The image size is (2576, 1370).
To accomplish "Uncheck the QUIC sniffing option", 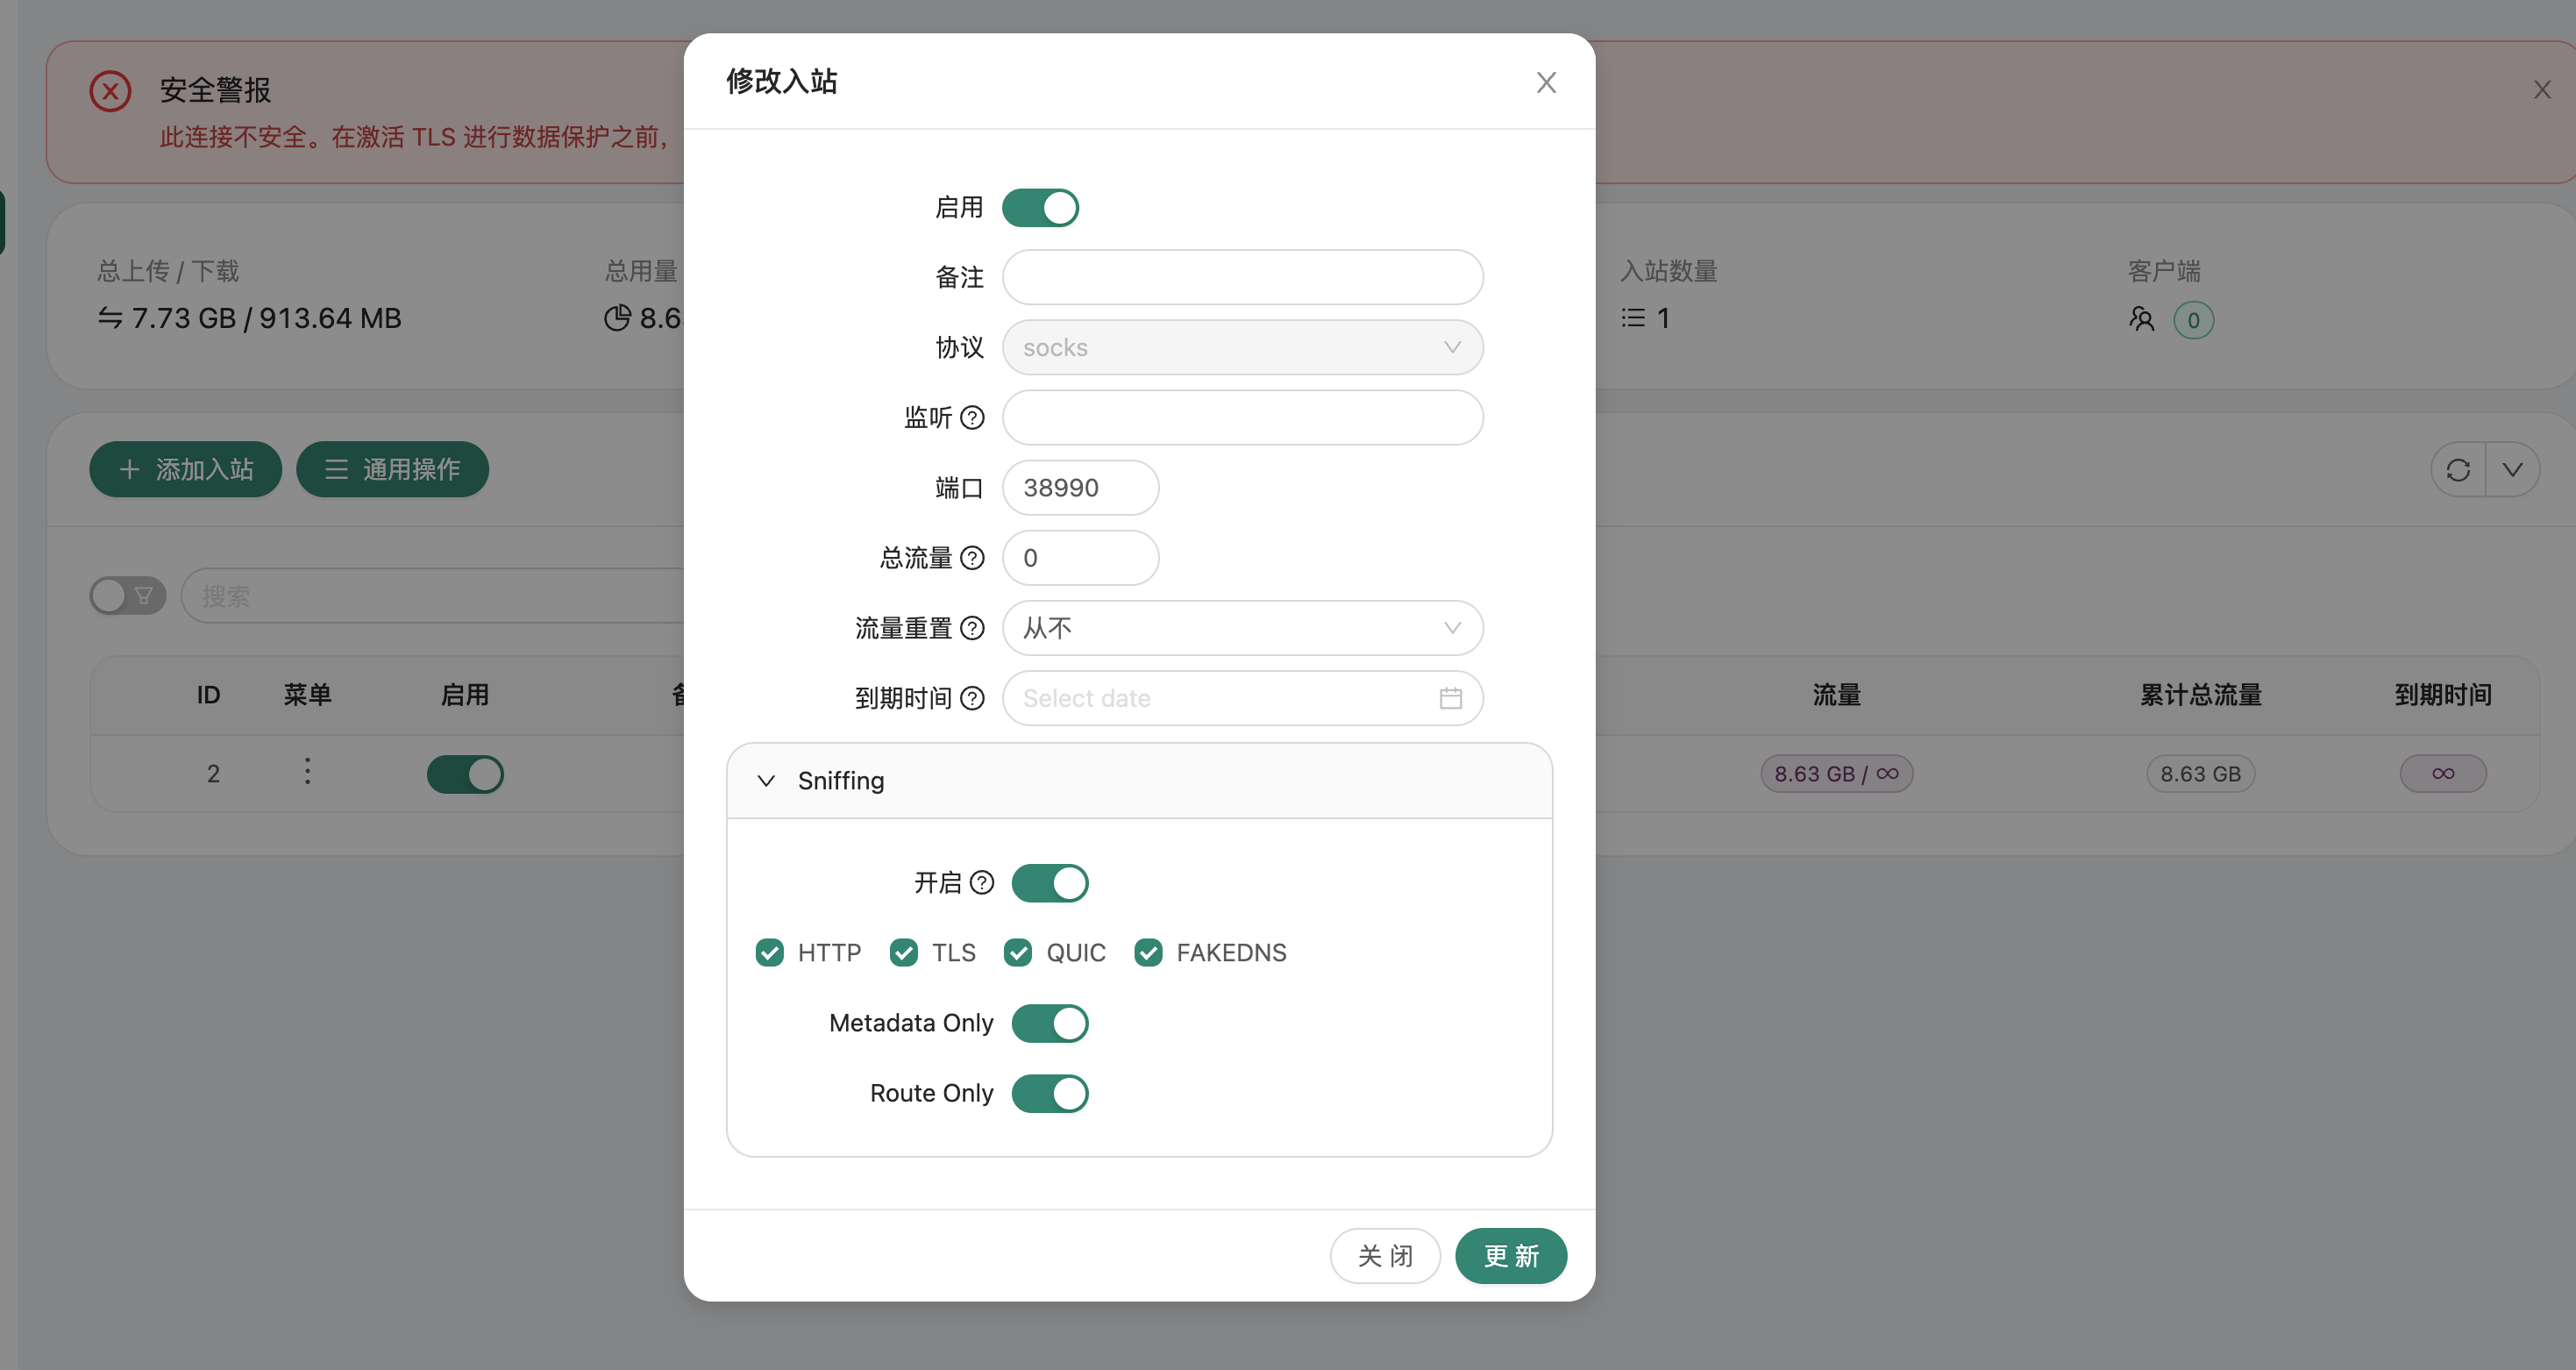I will 1018,952.
